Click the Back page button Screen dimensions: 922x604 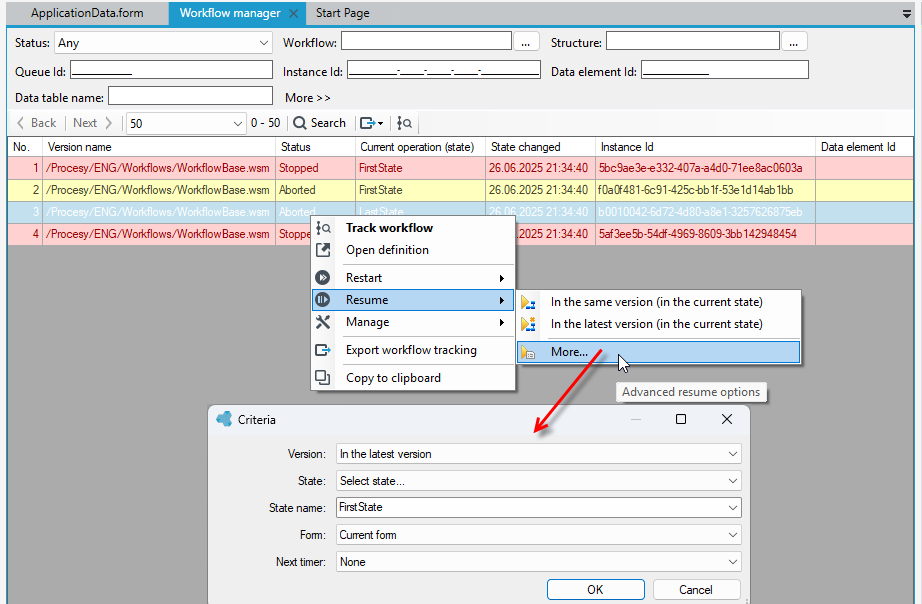36,123
